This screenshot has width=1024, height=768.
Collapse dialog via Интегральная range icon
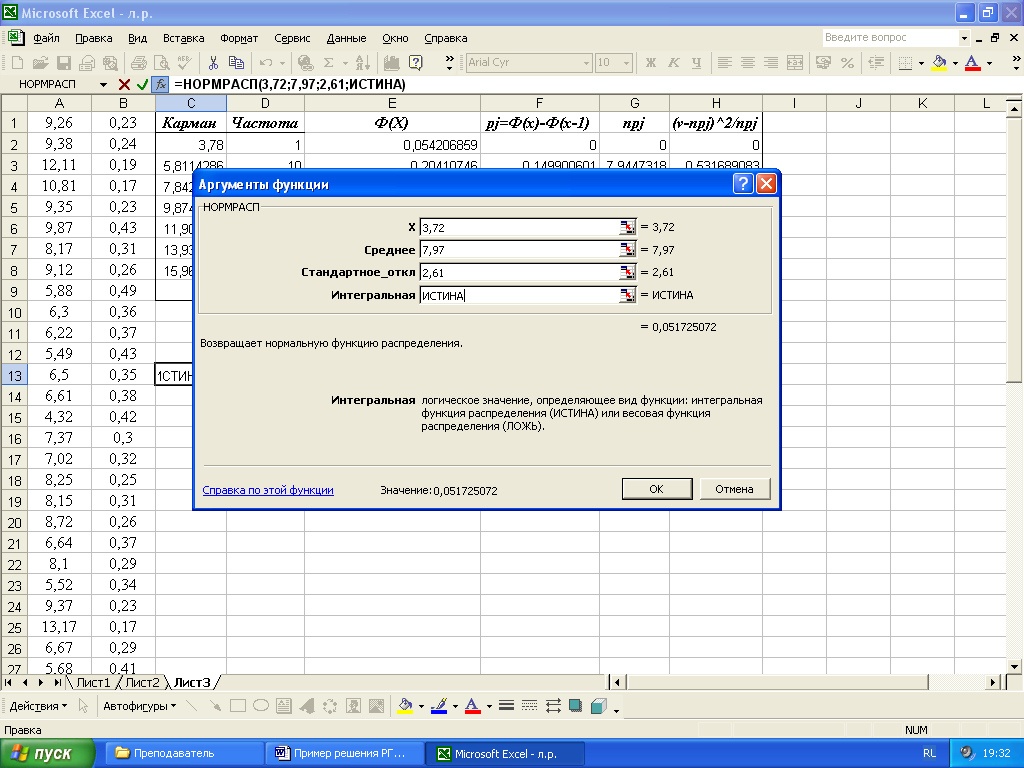coord(627,295)
